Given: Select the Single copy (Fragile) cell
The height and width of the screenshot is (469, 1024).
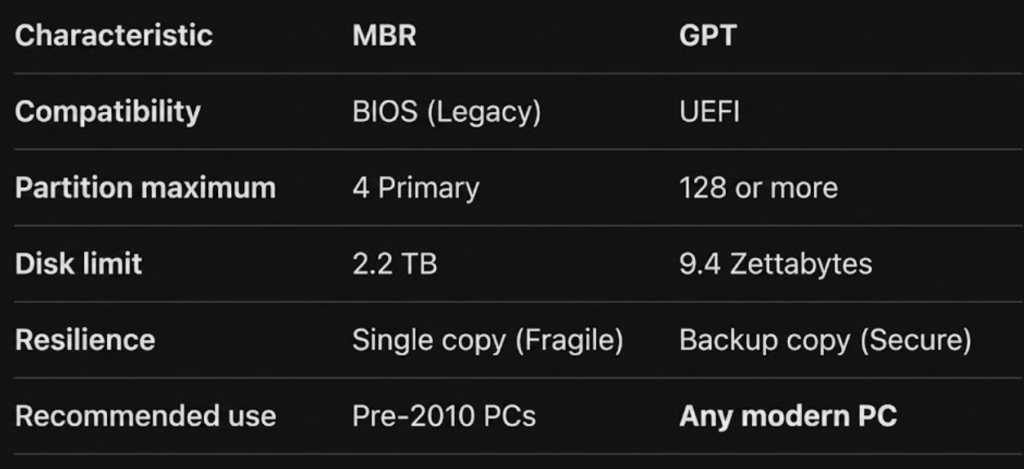Looking at the screenshot, I should [487, 340].
